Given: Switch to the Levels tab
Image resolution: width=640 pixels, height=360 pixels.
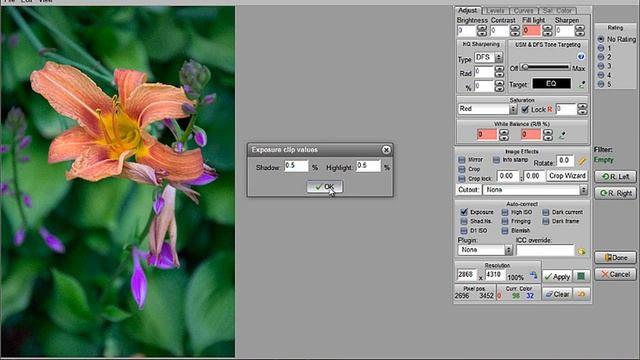Looking at the screenshot, I should point(496,11).
